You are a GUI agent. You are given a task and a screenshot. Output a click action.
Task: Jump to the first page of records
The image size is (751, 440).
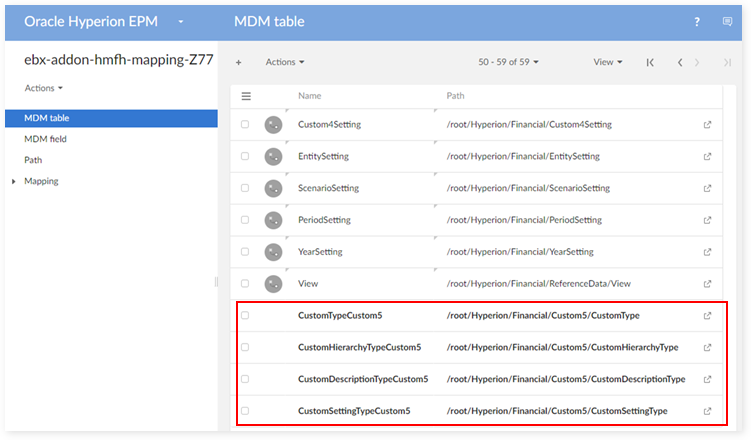pos(650,62)
